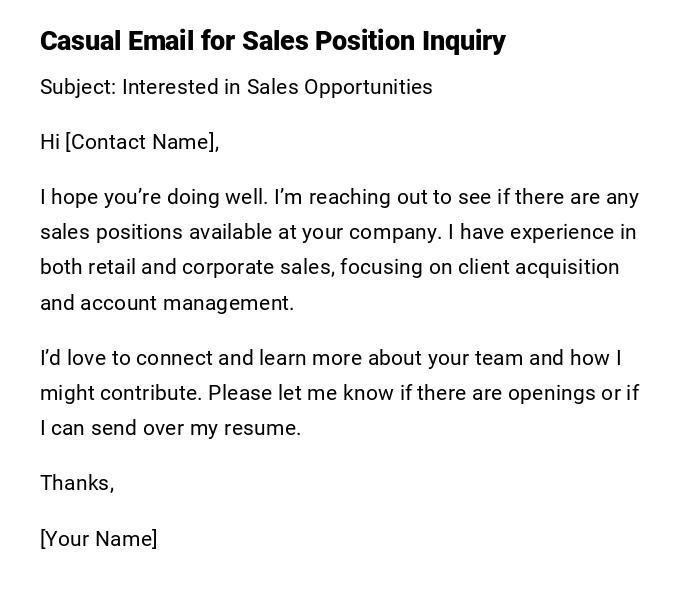Click the word 'resume'

[268, 428]
